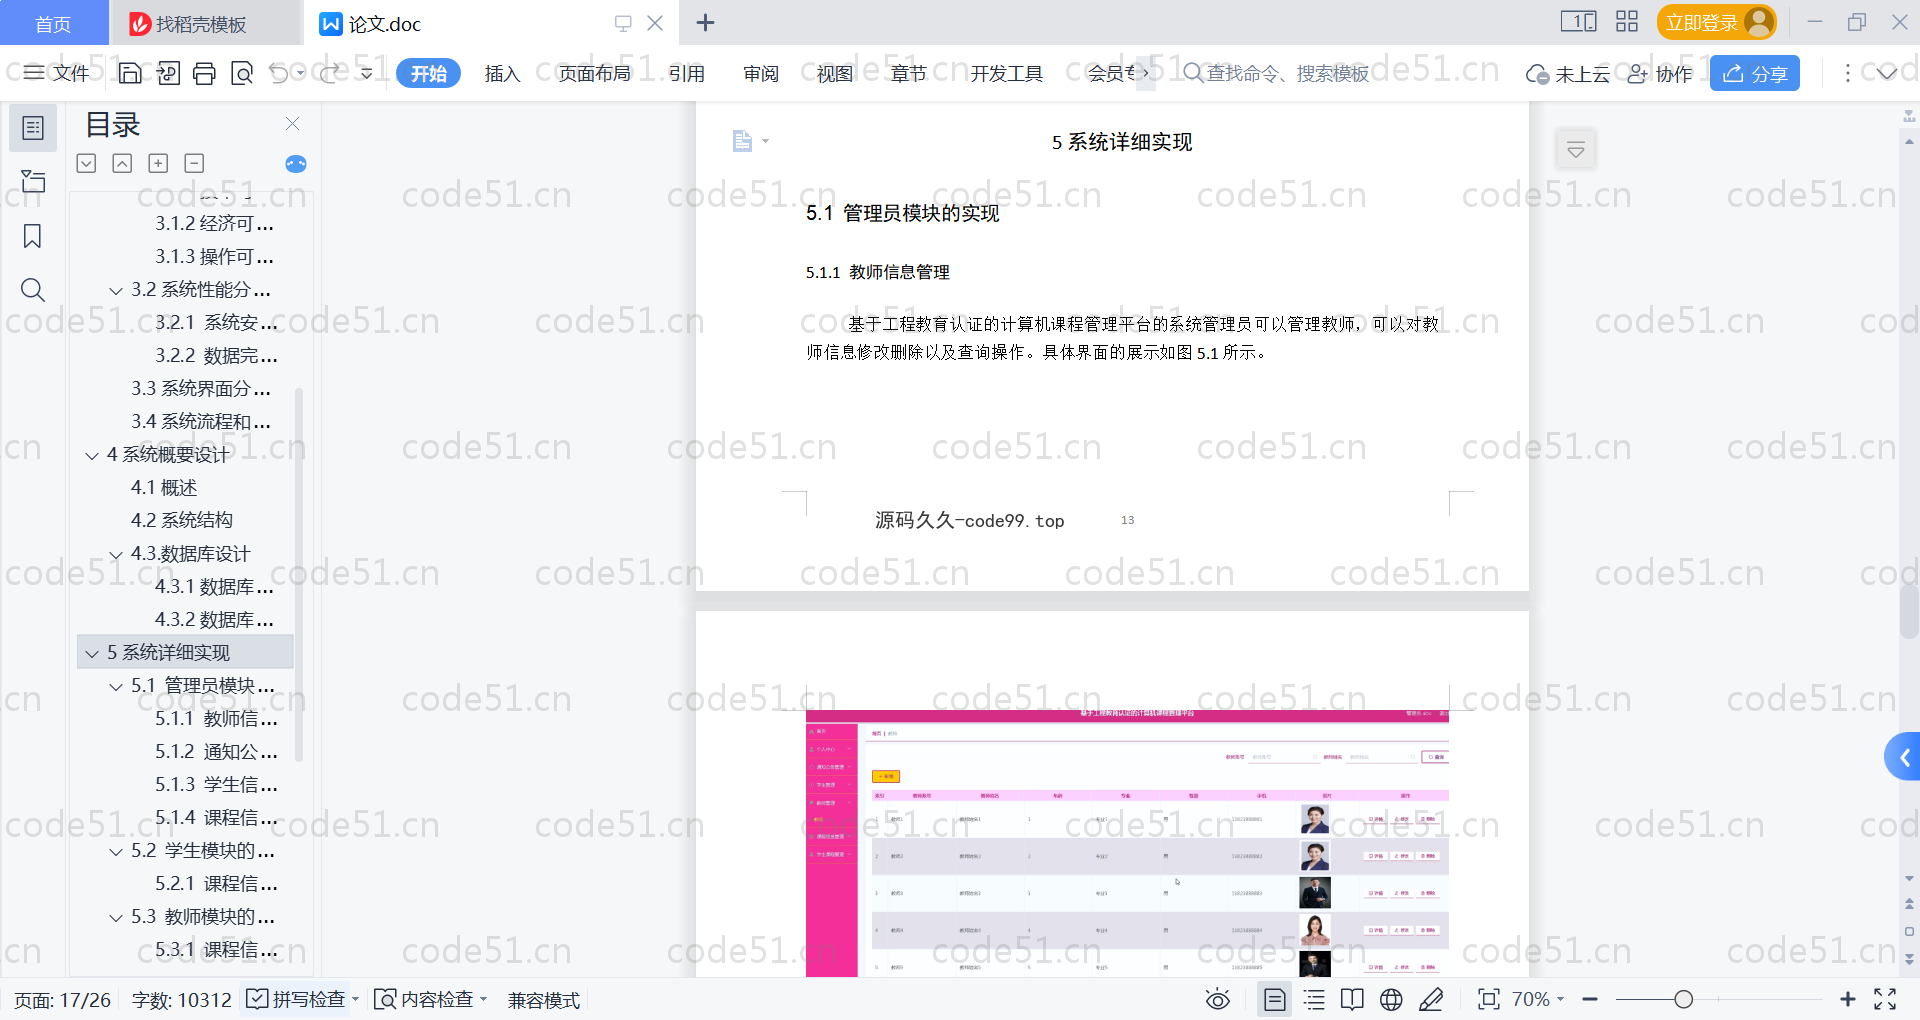Screen dimensions: 1920x1020
Task: Collapse 3.2 系统性能分 outline node
Action: (x=116, y=290)
